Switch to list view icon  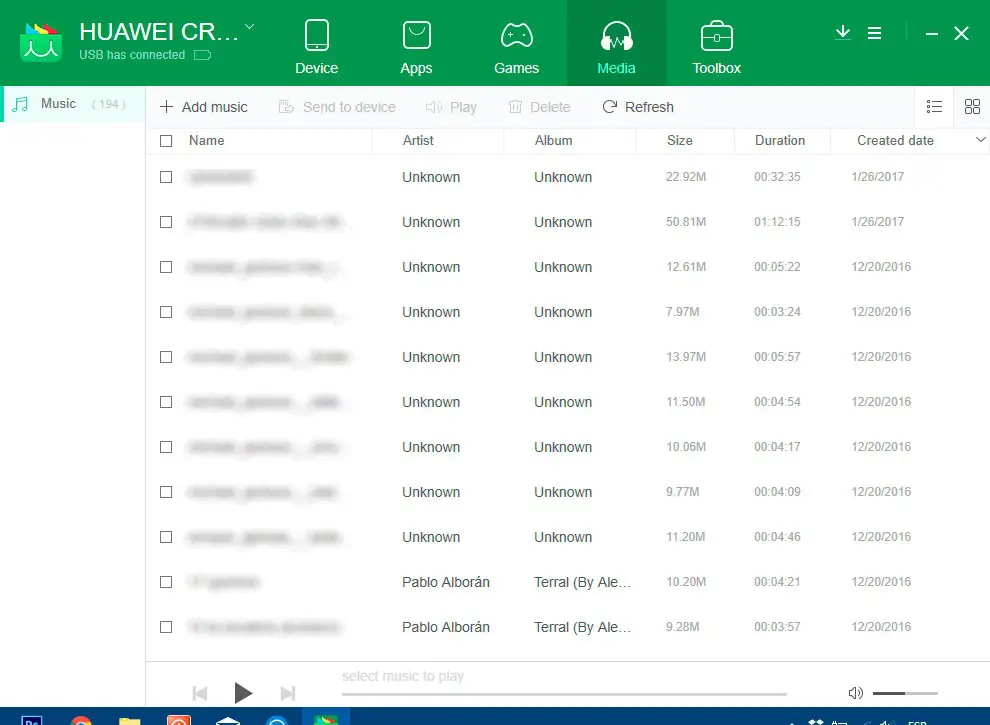click(934, 107)
